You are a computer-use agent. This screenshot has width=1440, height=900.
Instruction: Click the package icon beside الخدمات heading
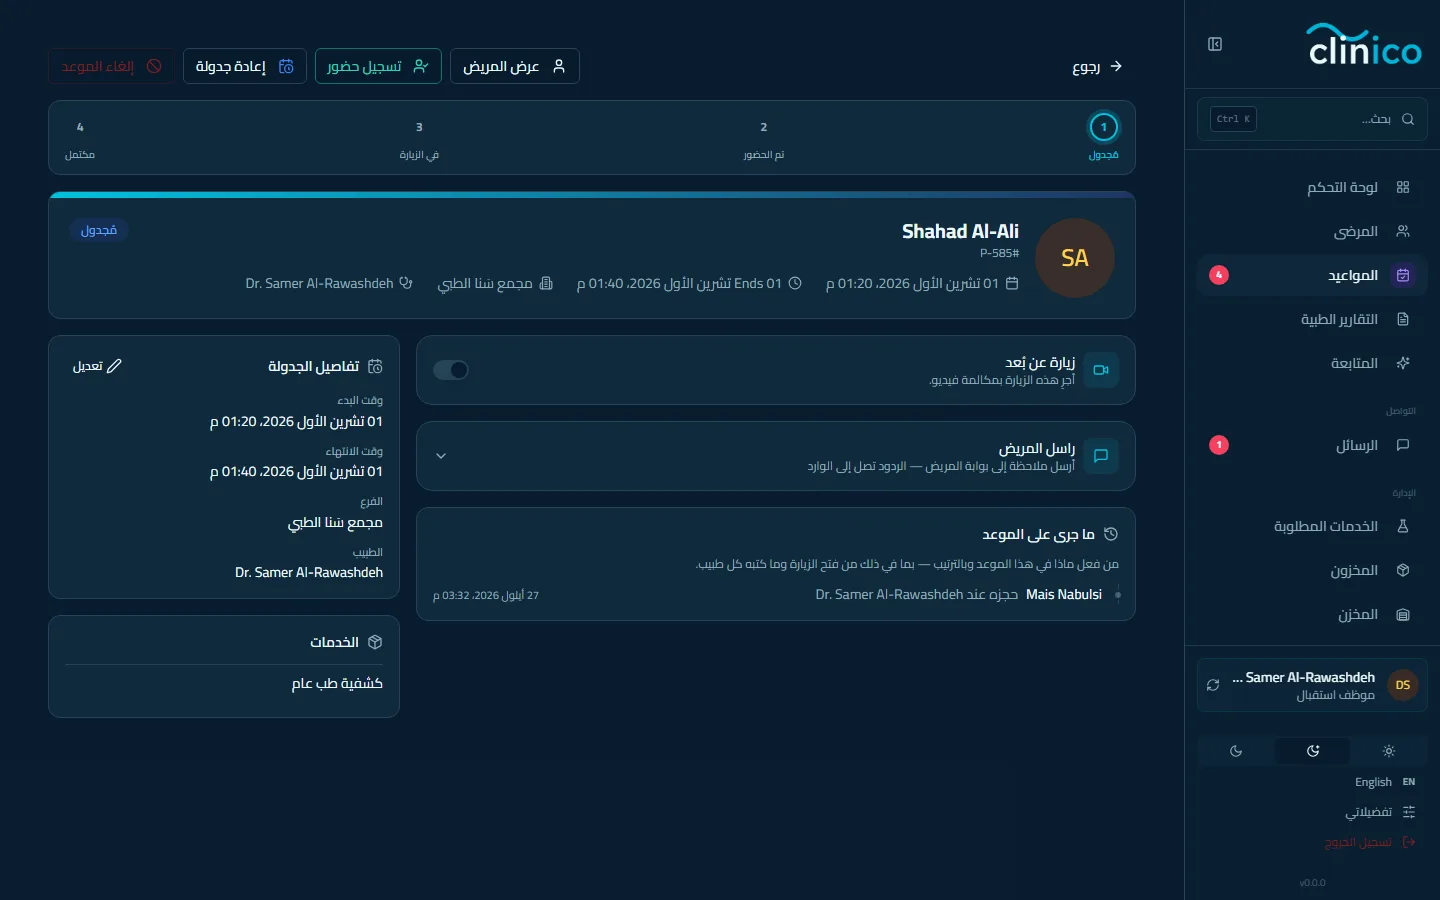click(375, 642)
